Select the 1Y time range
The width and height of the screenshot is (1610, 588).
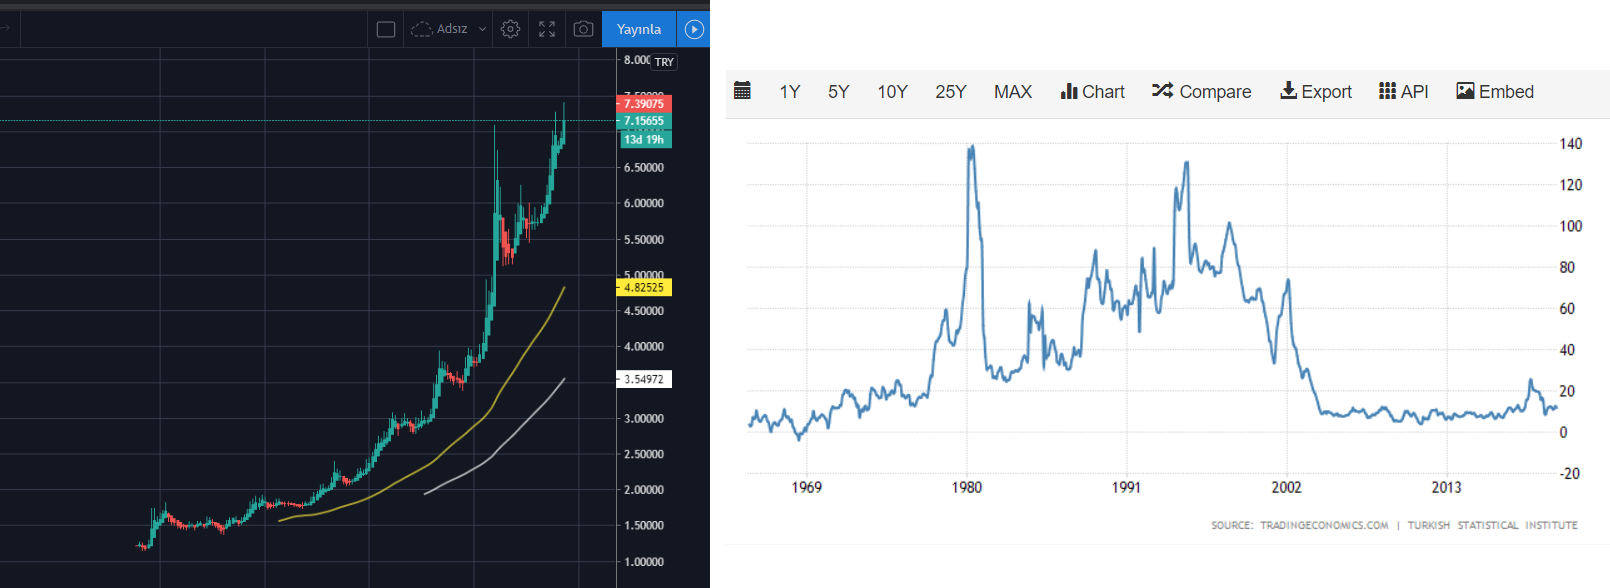click(x=790, y=92)
